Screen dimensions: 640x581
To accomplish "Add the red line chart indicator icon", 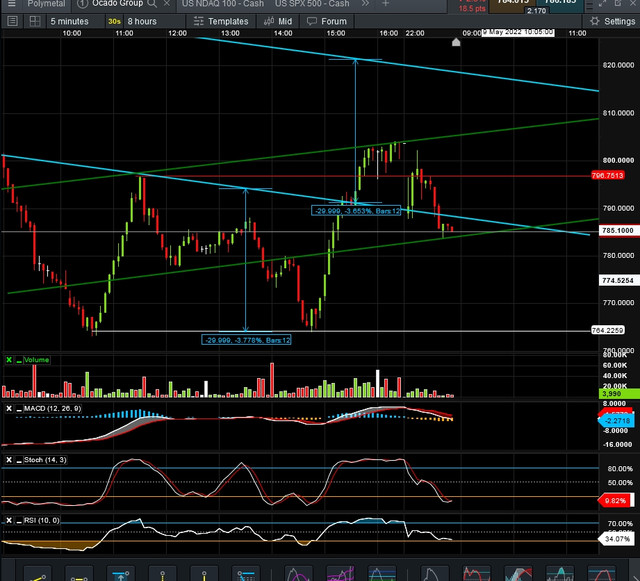I will tap(476, 573).
